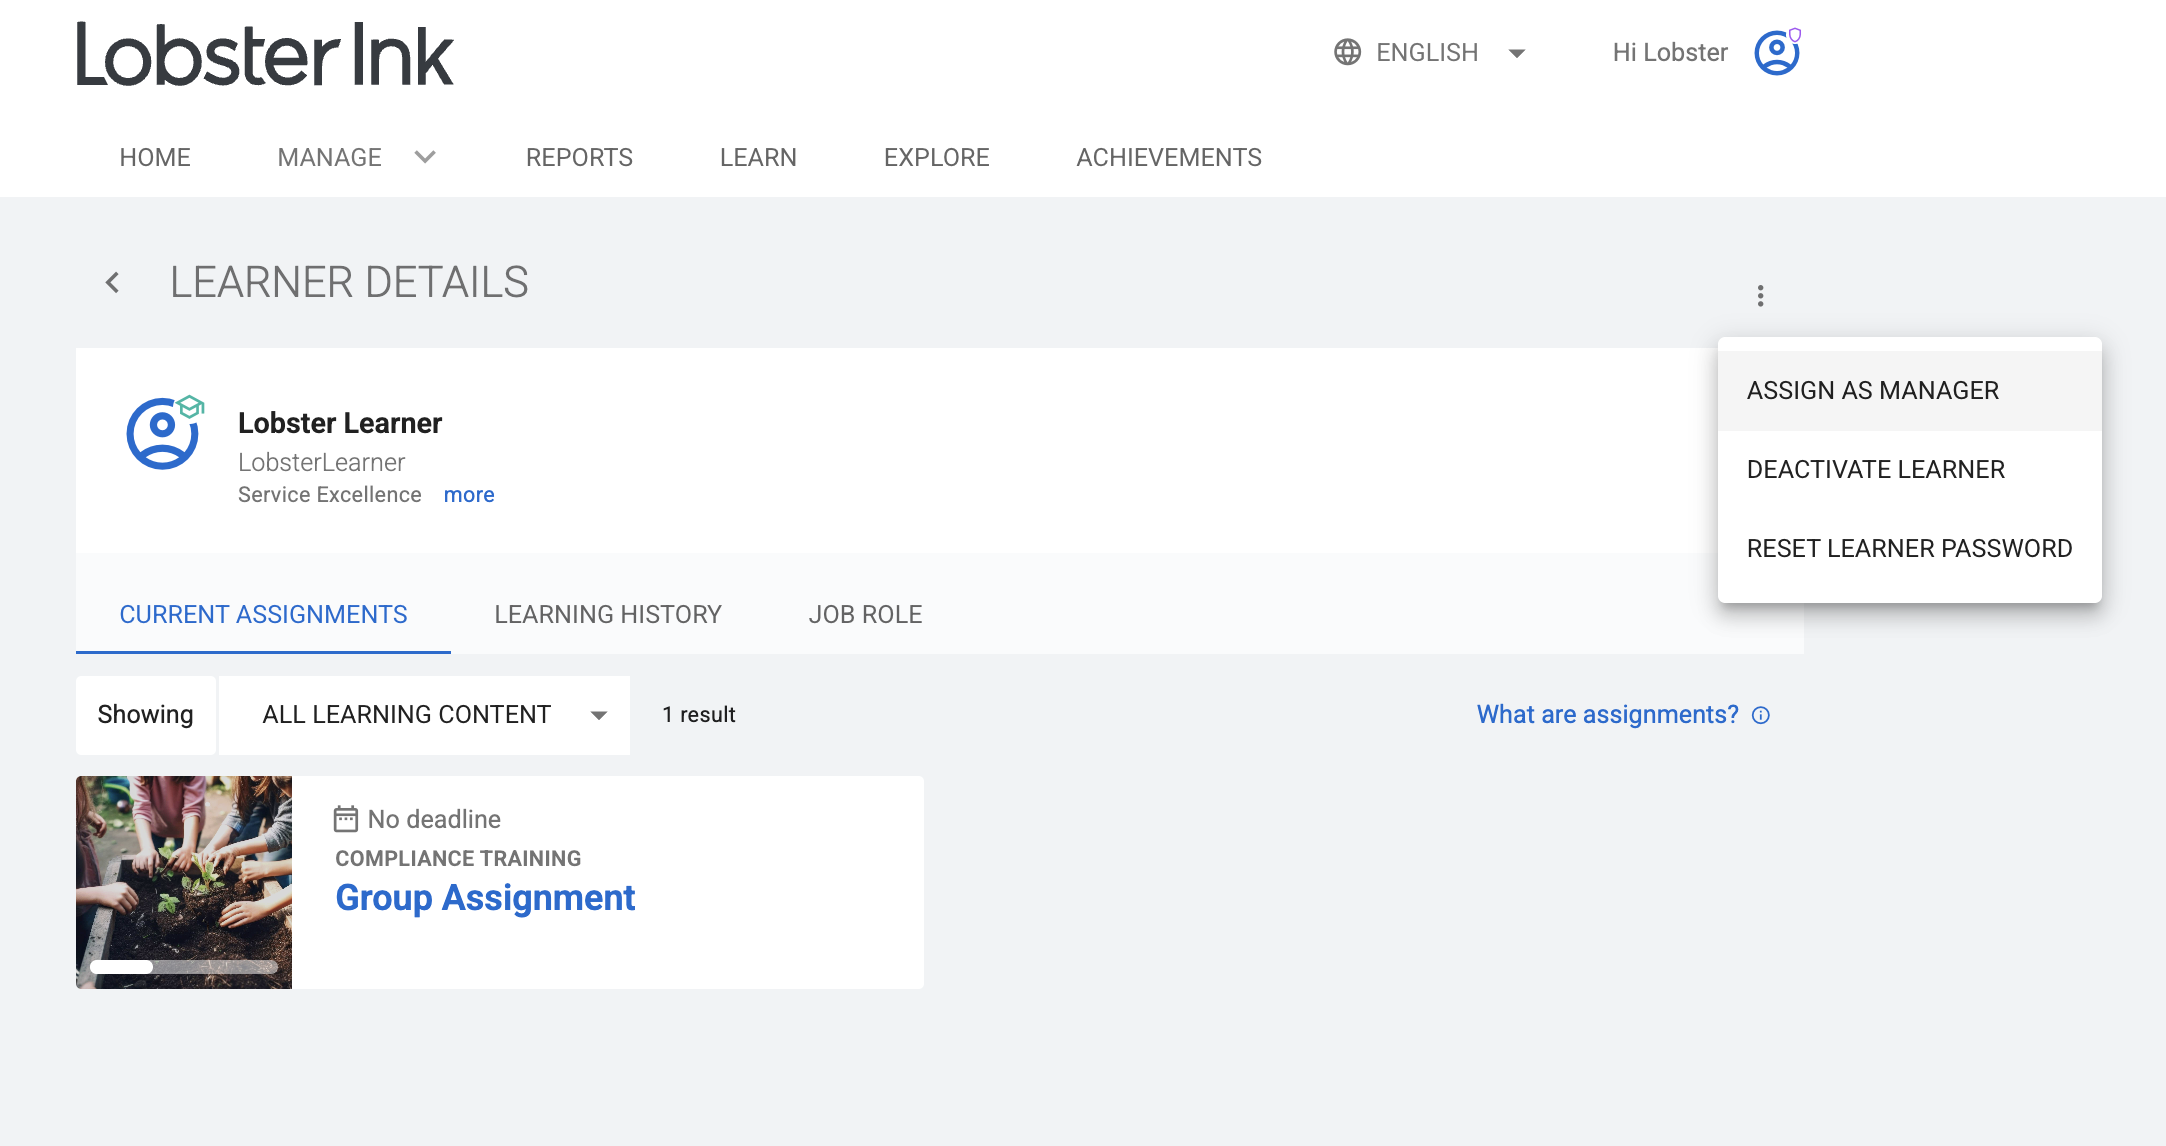Switch to the CURRENT ASSIGNMENTS tab
This screenshot has height=1146, width=2166.
tap(263, 614)
